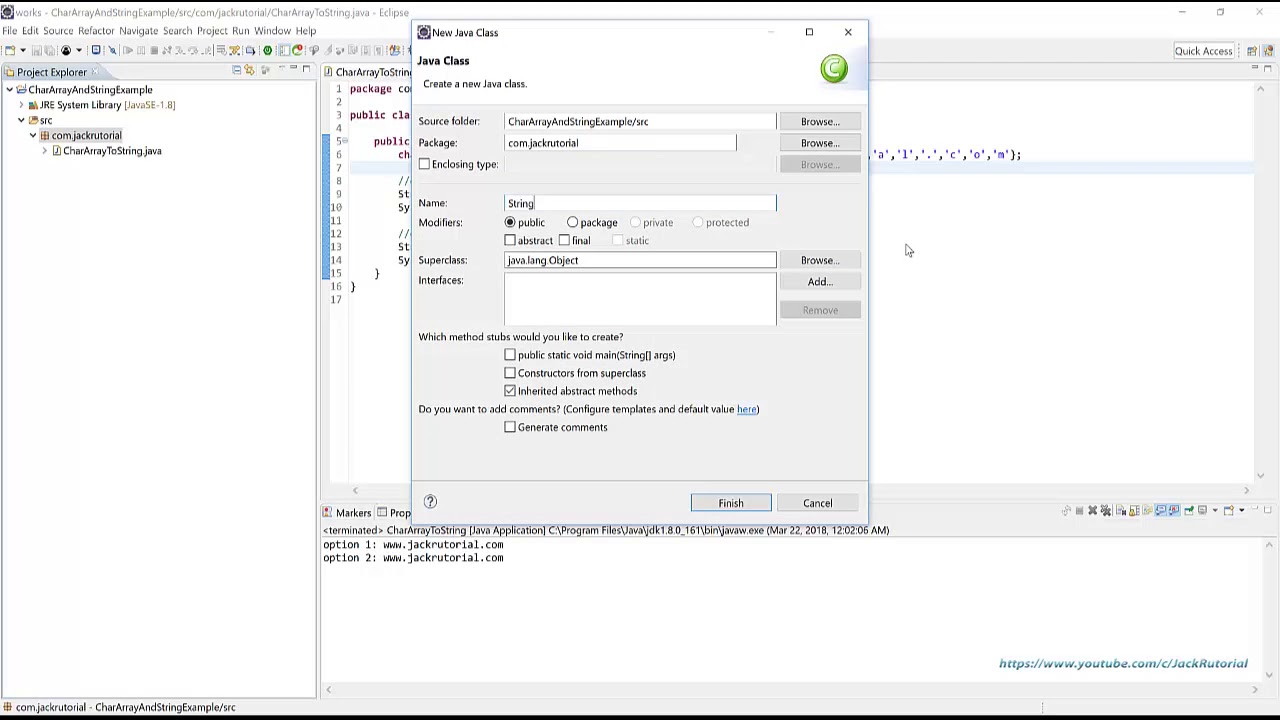The height and width of the screenshot is (720, 1280).
Task: Open the Window menu
Action: pos(272,31)
